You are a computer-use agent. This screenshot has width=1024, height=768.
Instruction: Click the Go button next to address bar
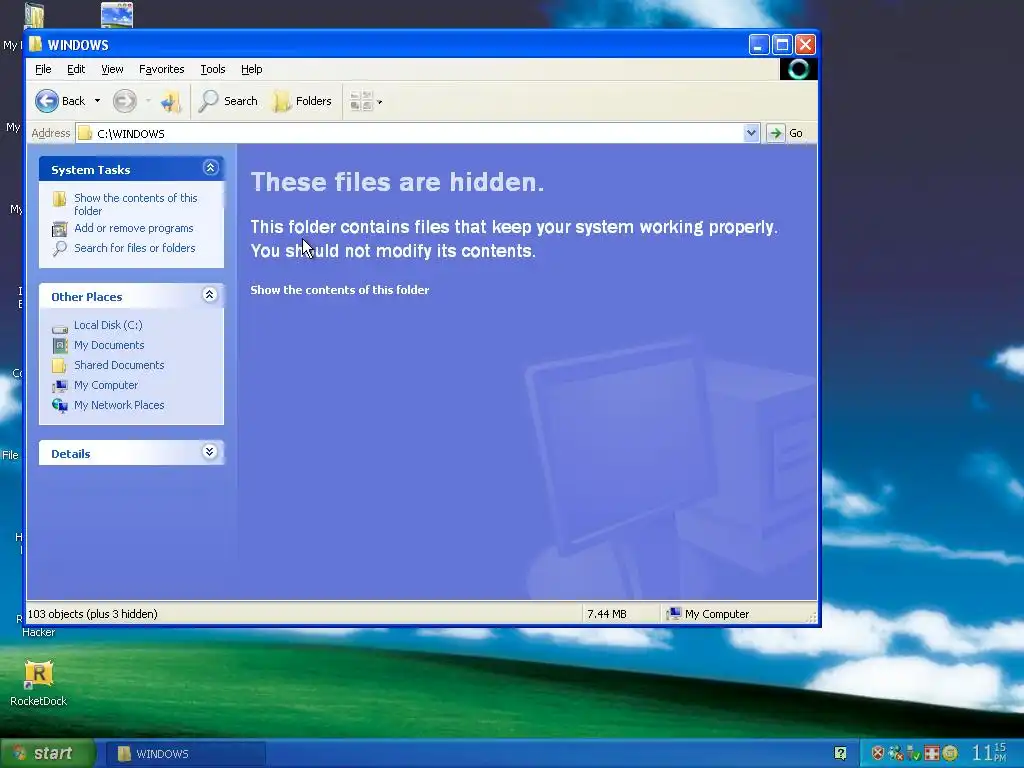click(x=786, y=133)
